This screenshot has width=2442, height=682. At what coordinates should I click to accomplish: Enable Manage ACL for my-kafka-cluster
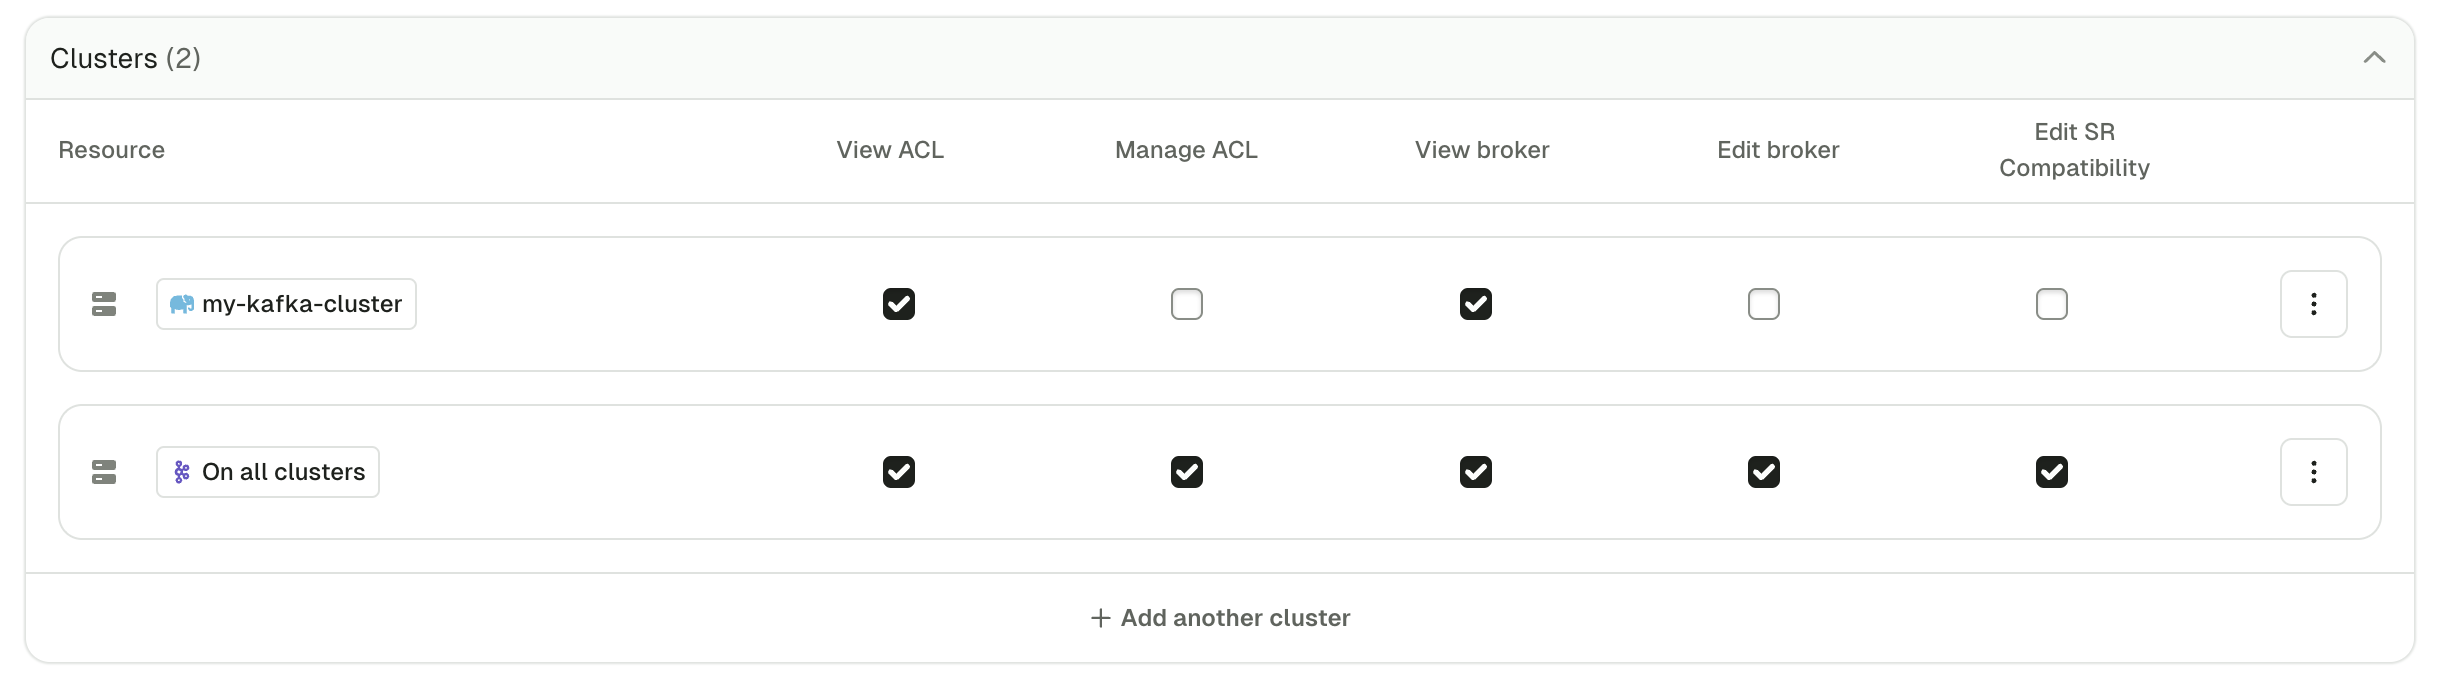pos(1187,304)
